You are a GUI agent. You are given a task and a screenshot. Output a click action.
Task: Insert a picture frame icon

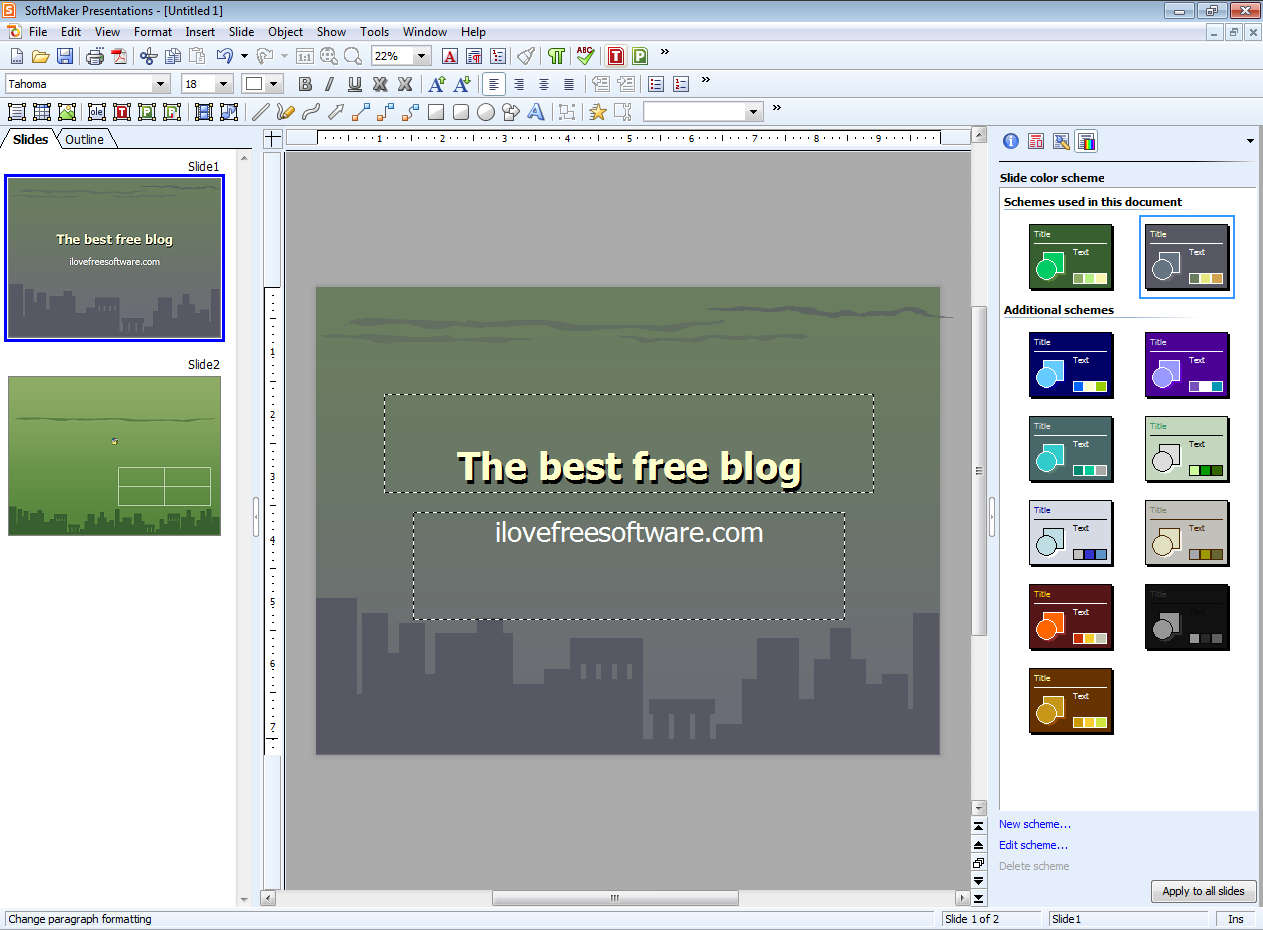coord(67,112)
